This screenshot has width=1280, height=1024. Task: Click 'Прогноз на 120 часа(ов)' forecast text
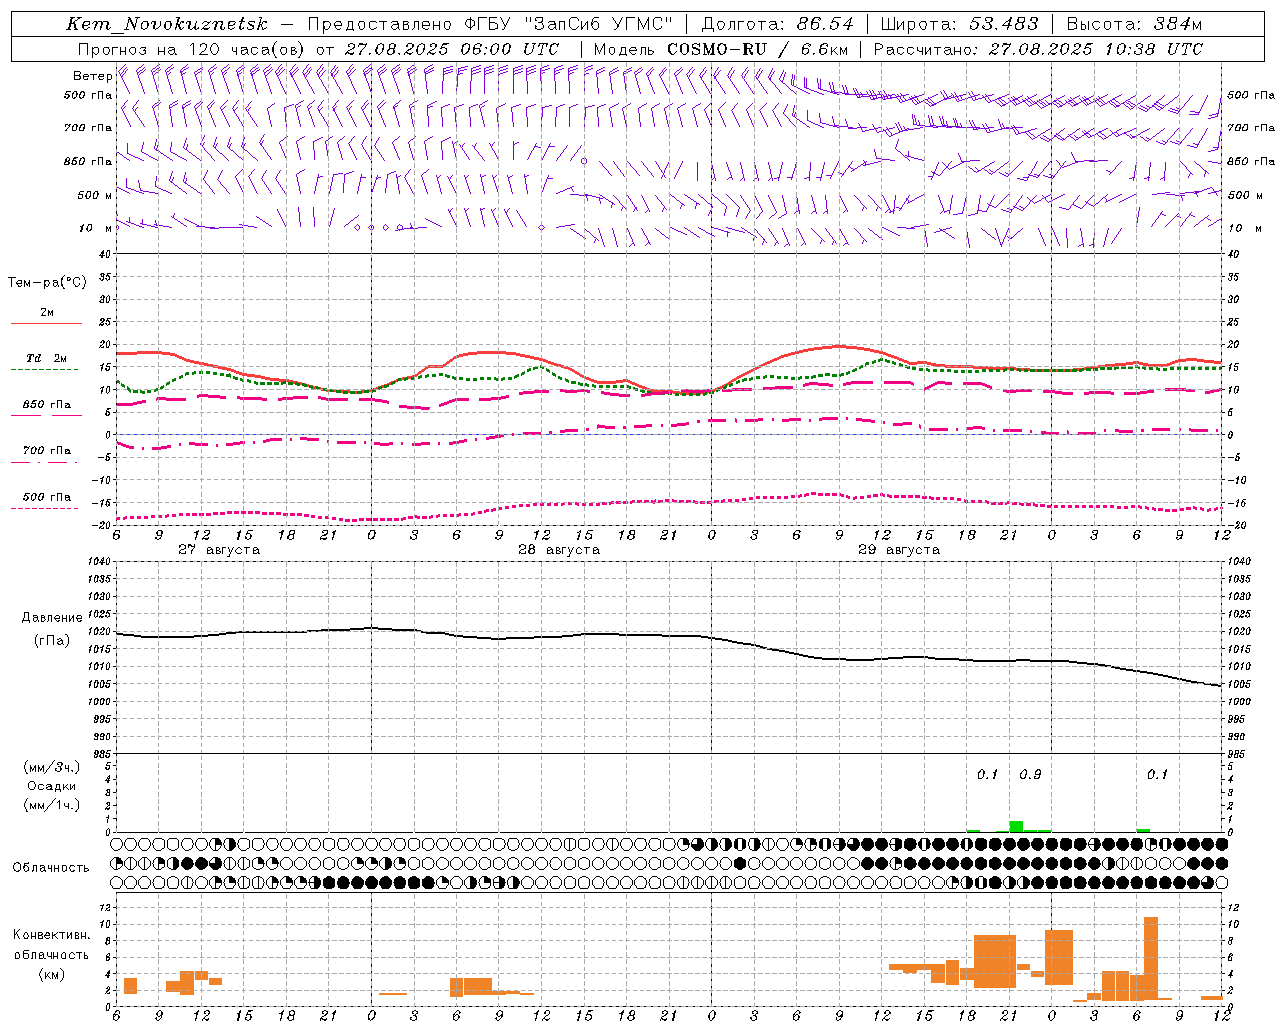192,49
